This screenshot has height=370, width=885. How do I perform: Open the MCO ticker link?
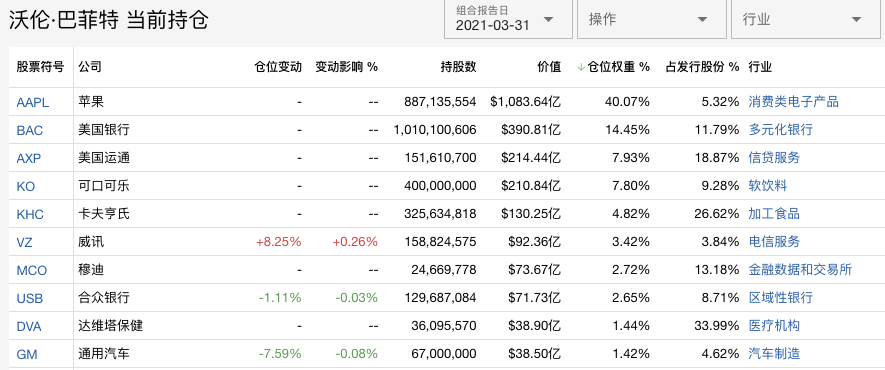pyautogui.click(x=32, y=271)
